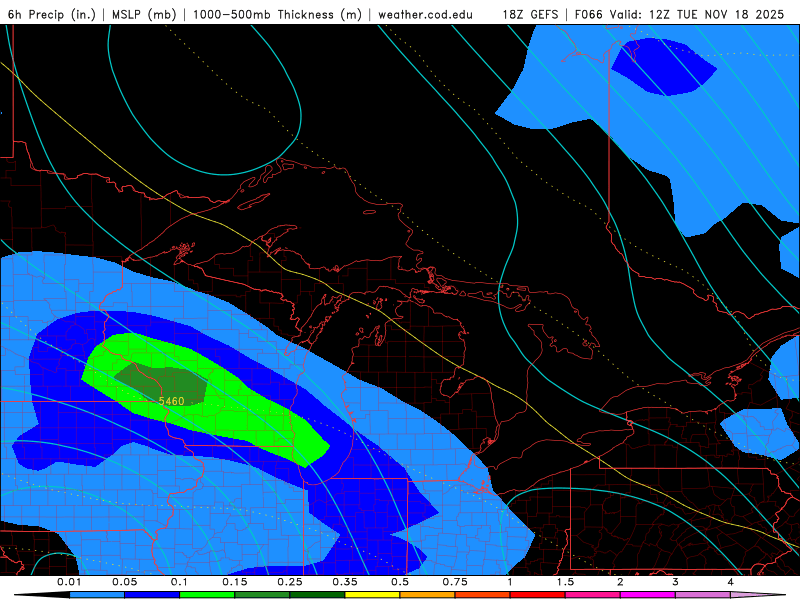Click the 'F066' forecast hour text
Screen dimensions: 800x600
(588, 15)
